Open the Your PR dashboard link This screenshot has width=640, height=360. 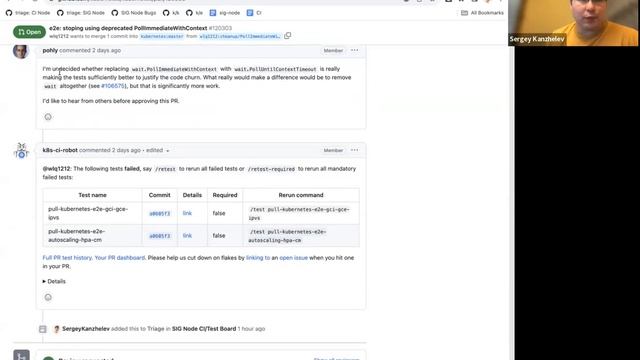tap(120, 258)
